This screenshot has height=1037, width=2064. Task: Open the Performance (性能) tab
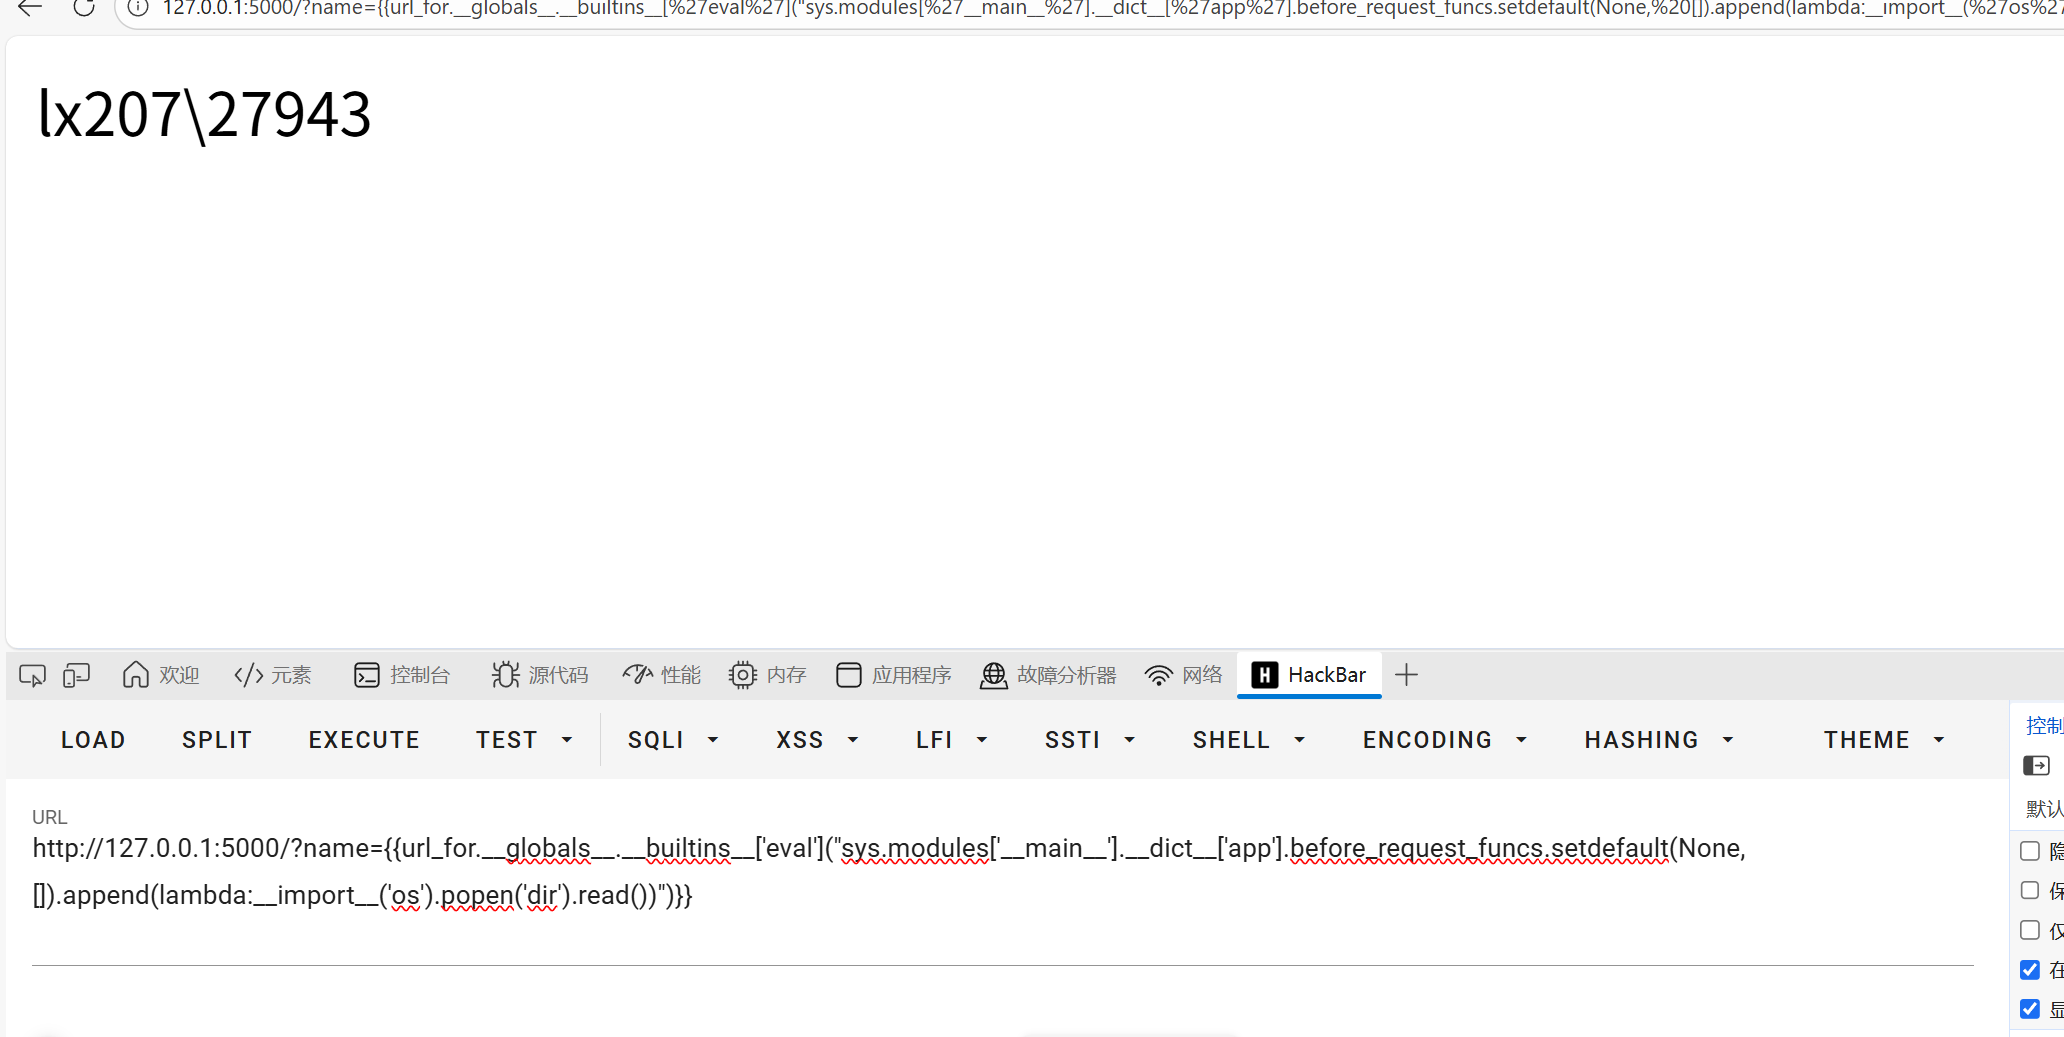pos(662,675)
